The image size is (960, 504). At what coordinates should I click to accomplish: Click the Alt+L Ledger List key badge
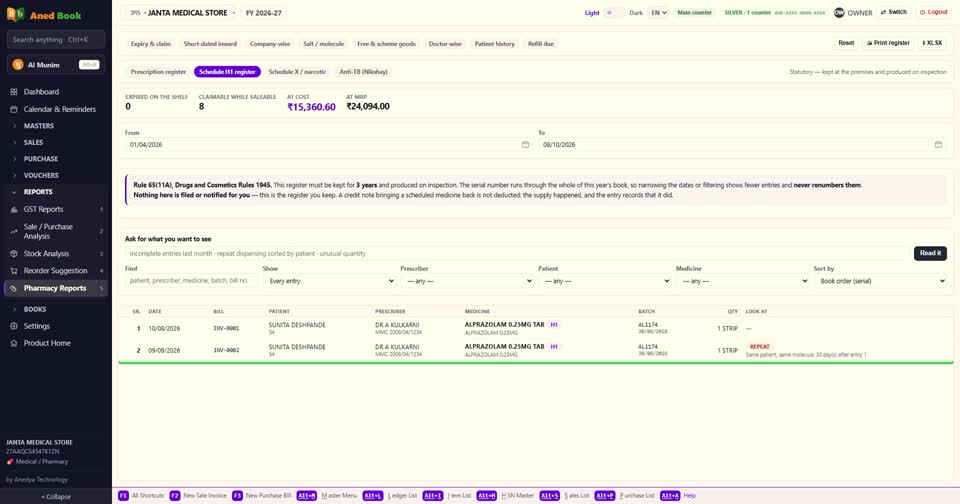372,495
